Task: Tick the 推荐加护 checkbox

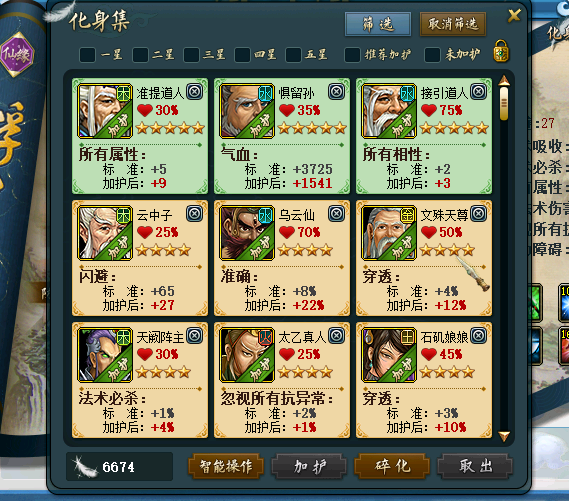Action: (x=352, y=55)
